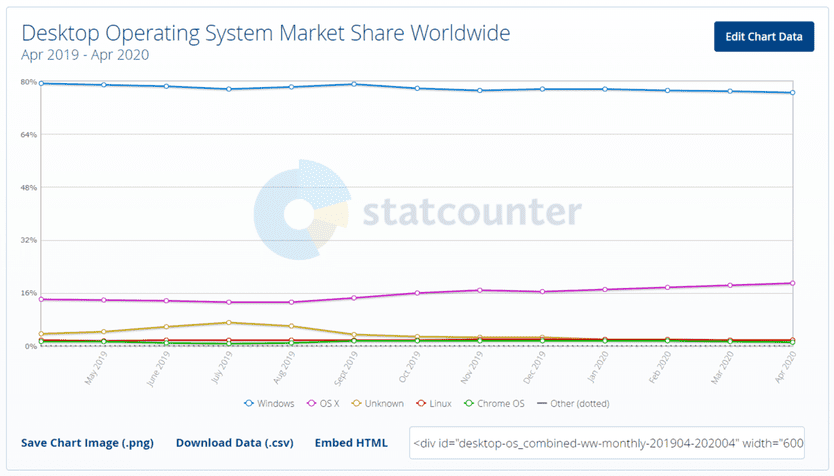Viewport: 834px width, 476px height.
Task: Select the Embed HTML link
Action: coord(351,442)
